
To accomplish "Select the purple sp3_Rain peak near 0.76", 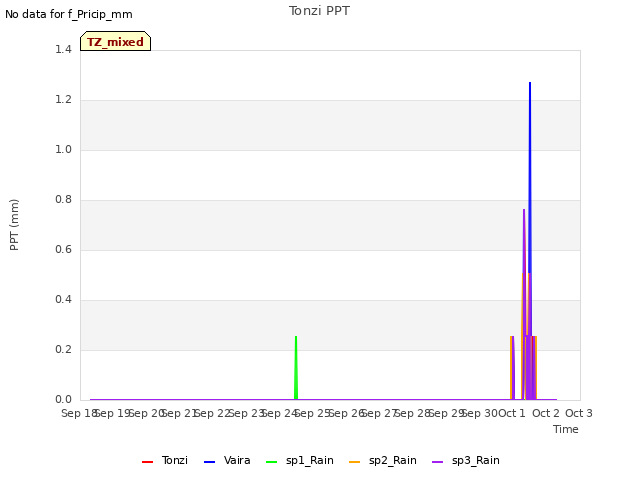I will coord(524,211).
